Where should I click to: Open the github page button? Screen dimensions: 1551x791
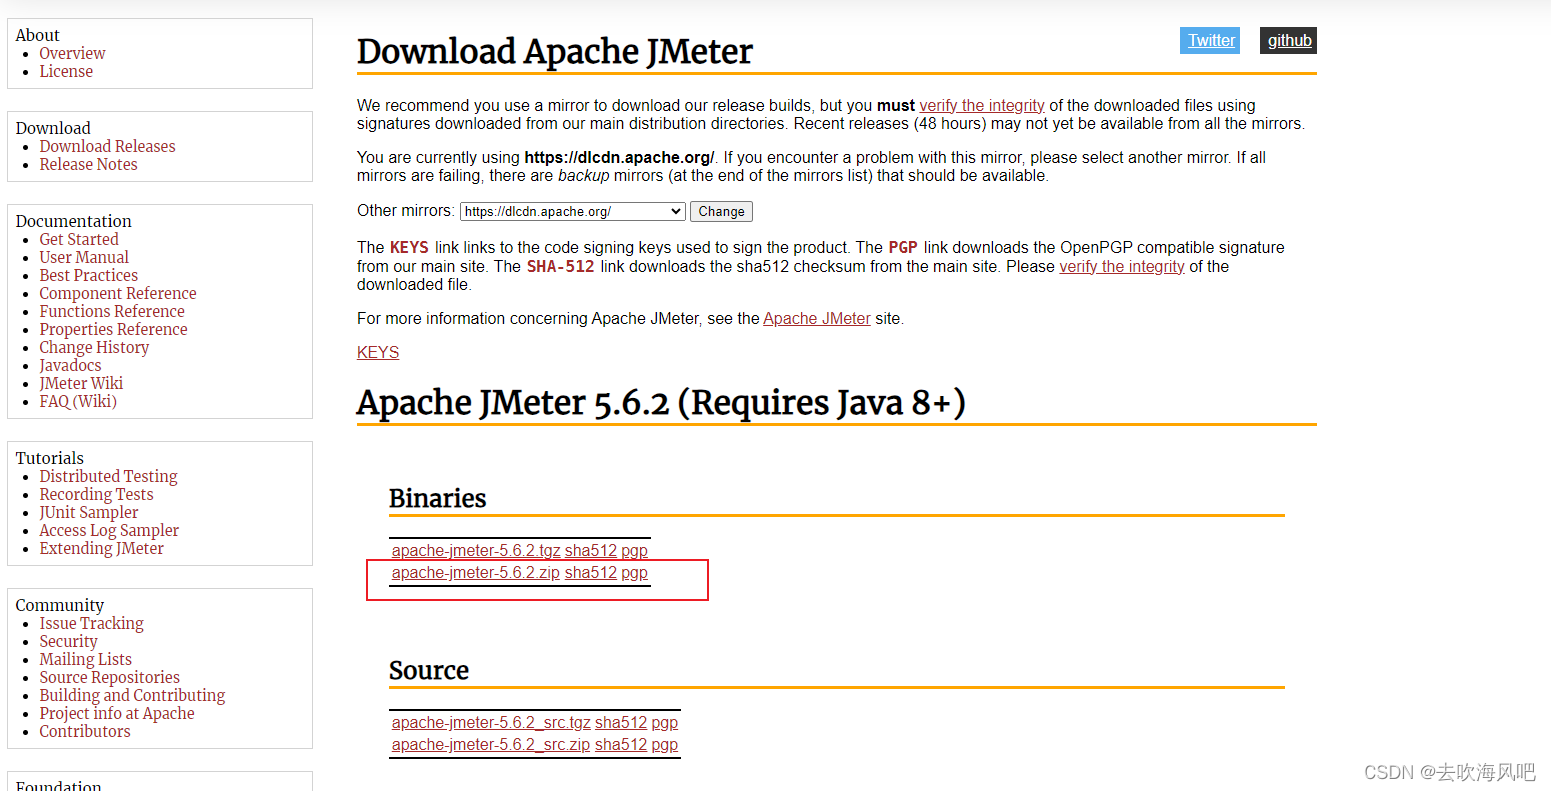(x=1288, y=40)
